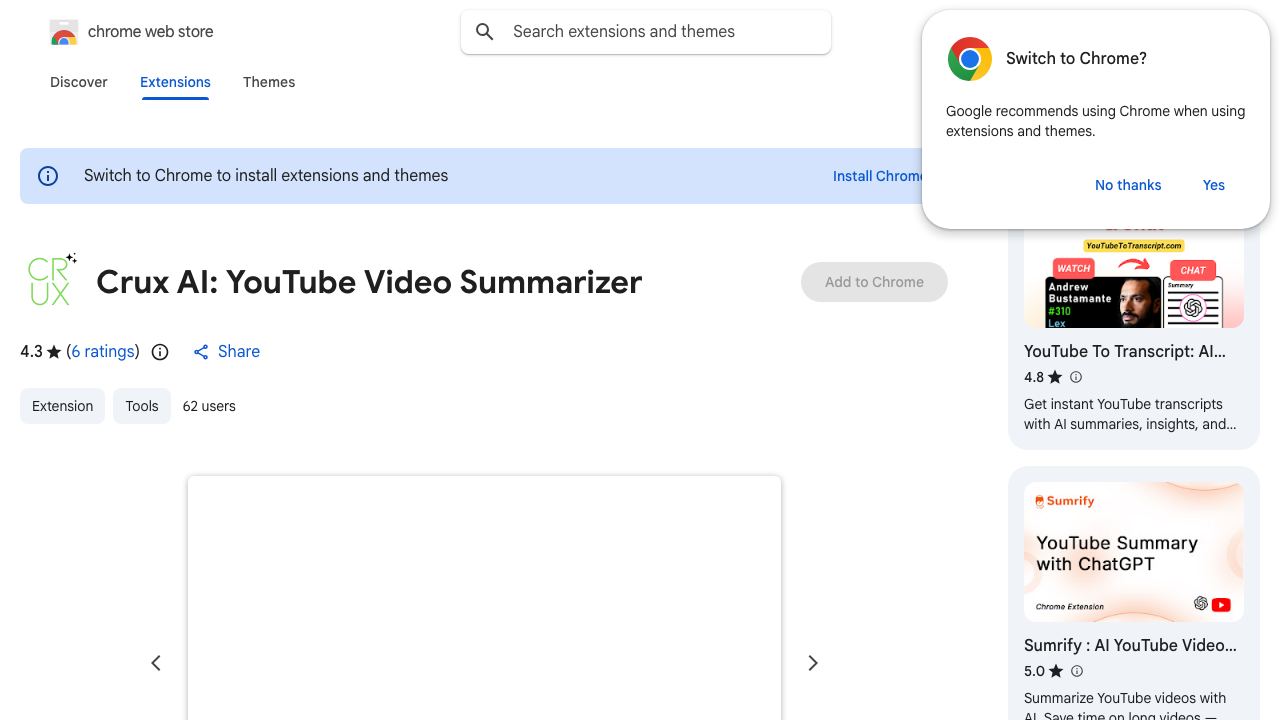This screenshot has width=1280, height=720.
Task: Open the Discover tab
Action: pyautogui.click(x=79, y=82)
